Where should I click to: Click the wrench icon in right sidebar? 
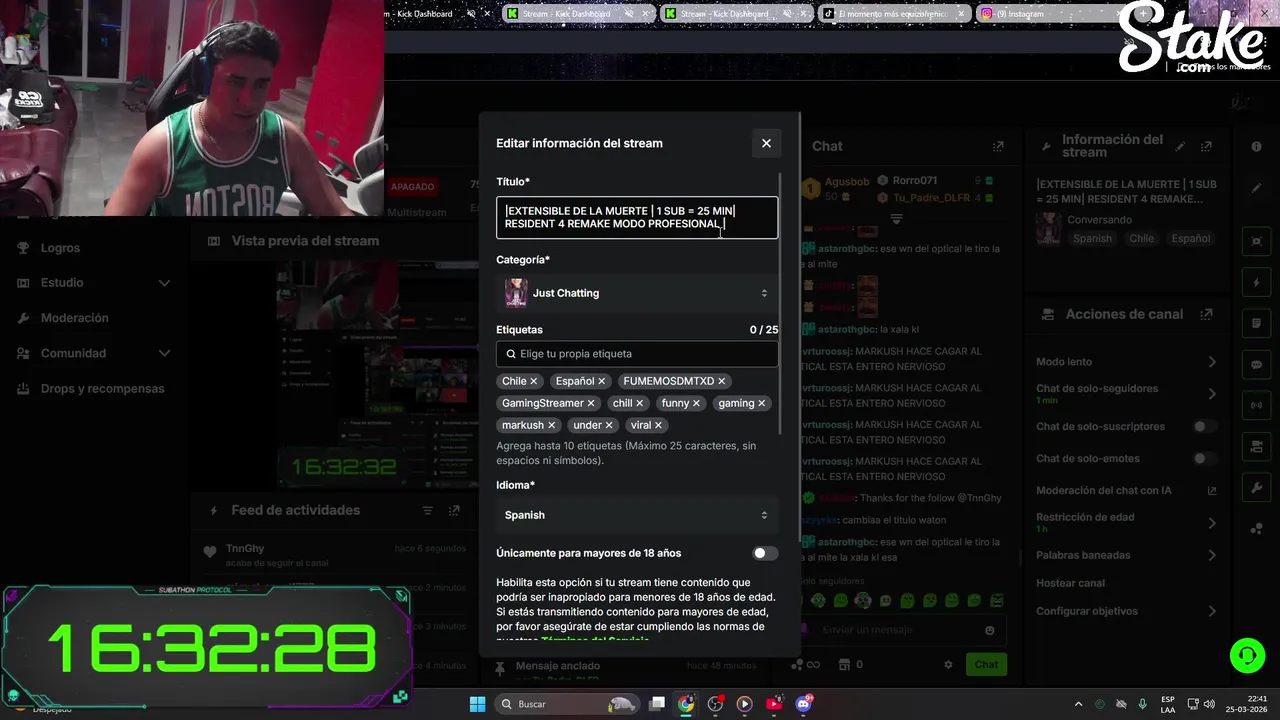click(1257, 488)
